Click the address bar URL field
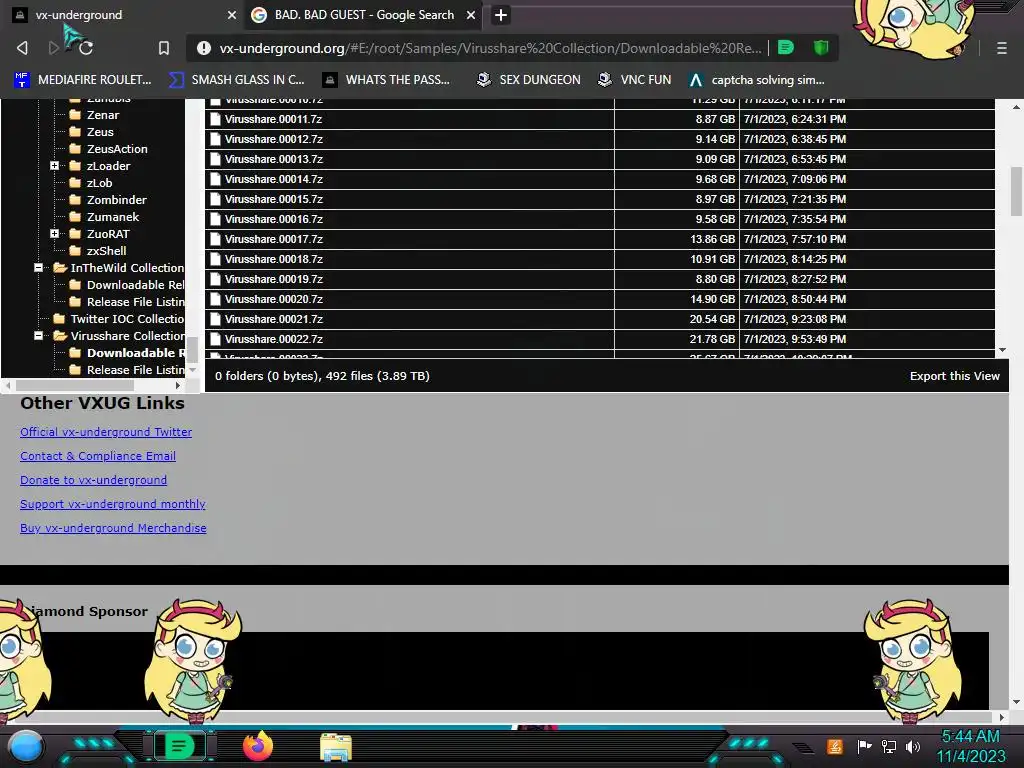 490,48
